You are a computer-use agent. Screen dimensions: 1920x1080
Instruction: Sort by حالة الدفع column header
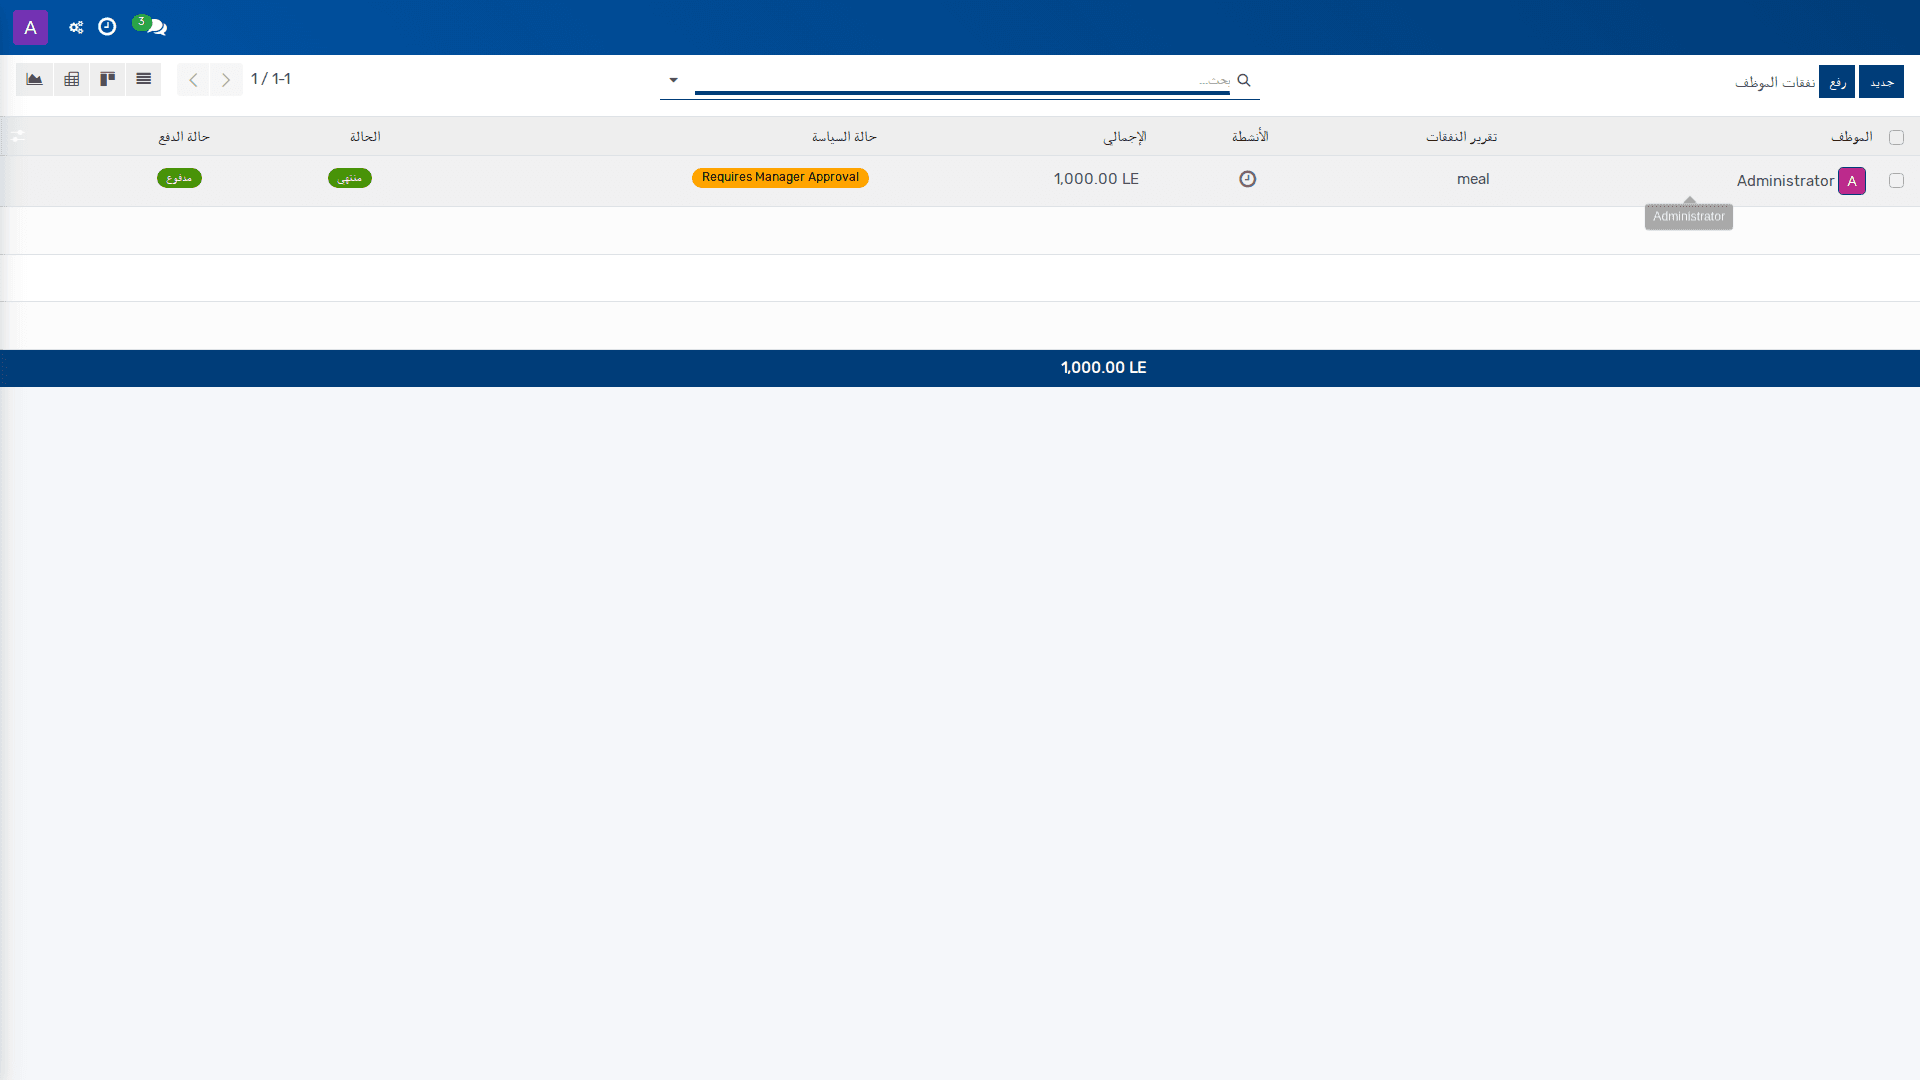(184, 137)
